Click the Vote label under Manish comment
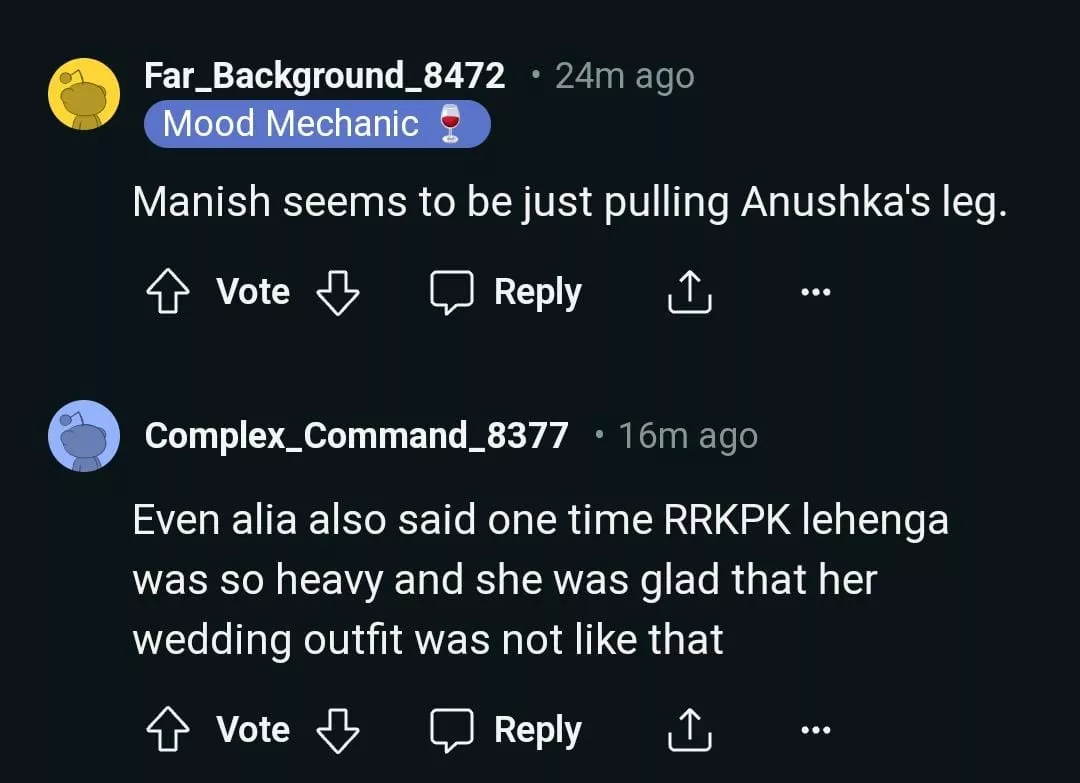Viewport: 1080px width, 783px height. (x=253, y=292)
